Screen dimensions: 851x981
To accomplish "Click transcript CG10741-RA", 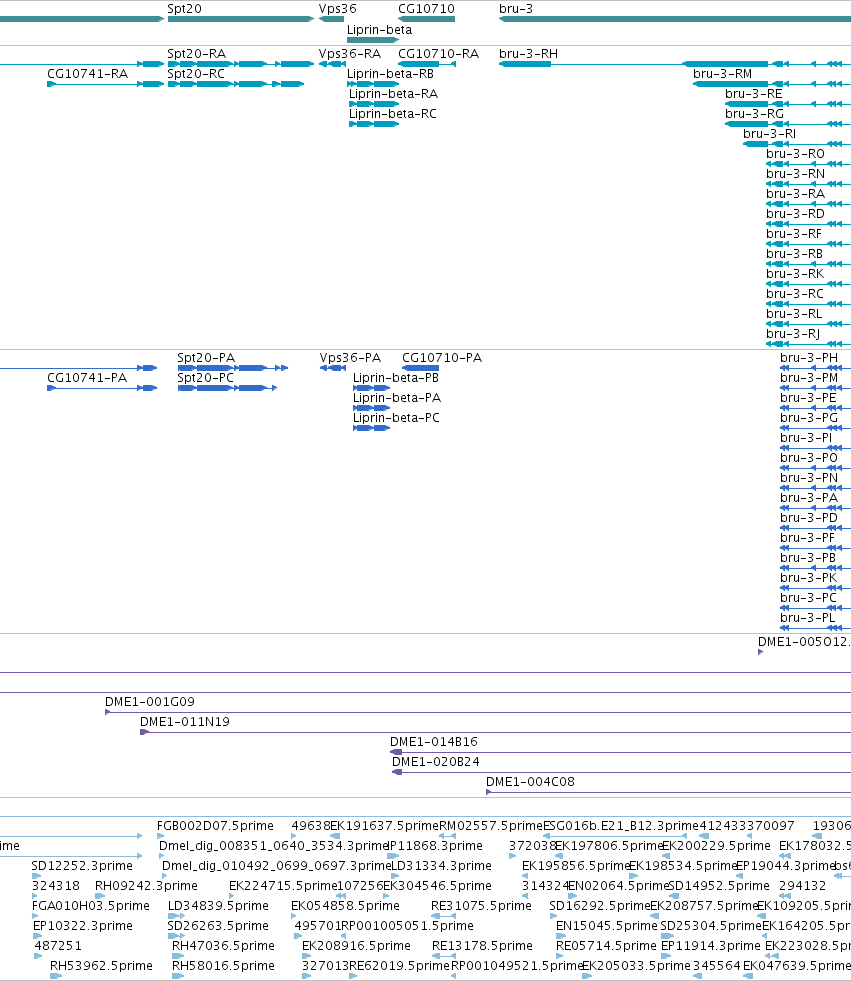I will [x=106, y=84].
